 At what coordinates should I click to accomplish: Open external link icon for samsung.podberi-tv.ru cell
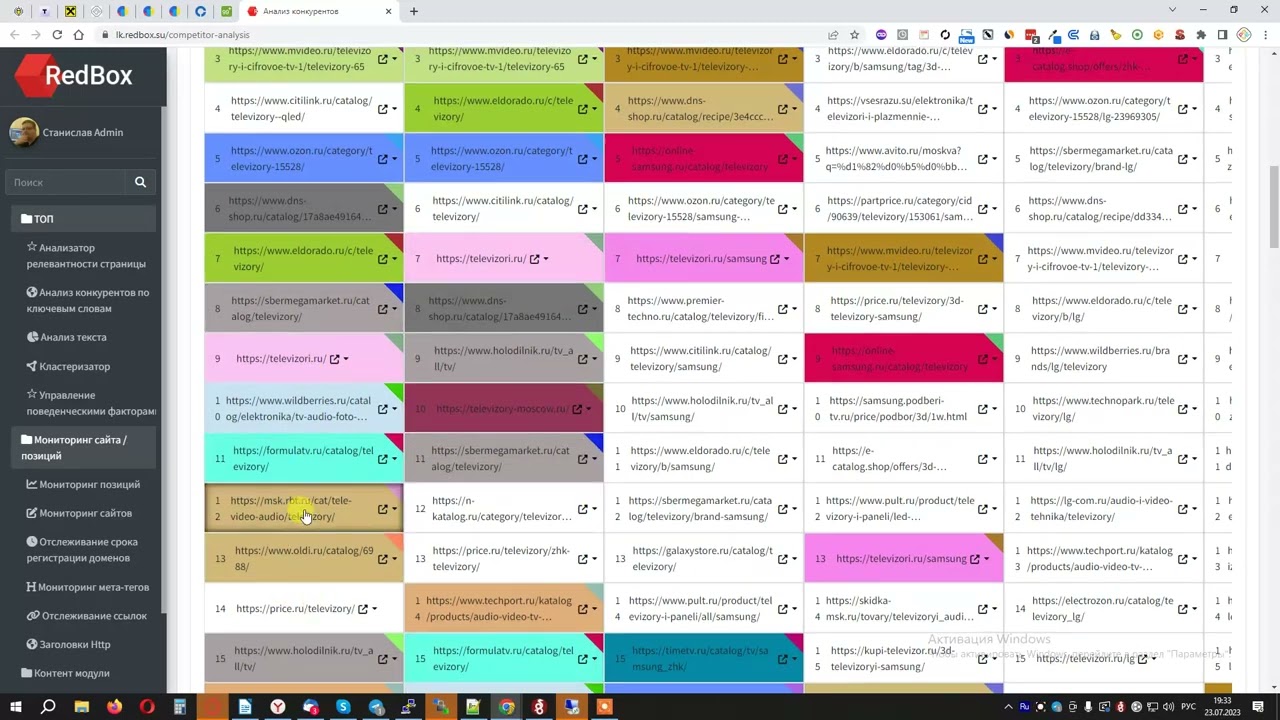click(983, 409)
